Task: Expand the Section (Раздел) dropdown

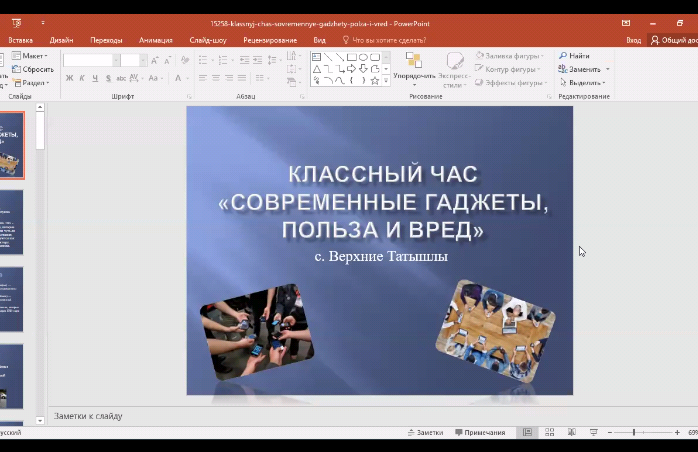Action: (x=34, y=83)
